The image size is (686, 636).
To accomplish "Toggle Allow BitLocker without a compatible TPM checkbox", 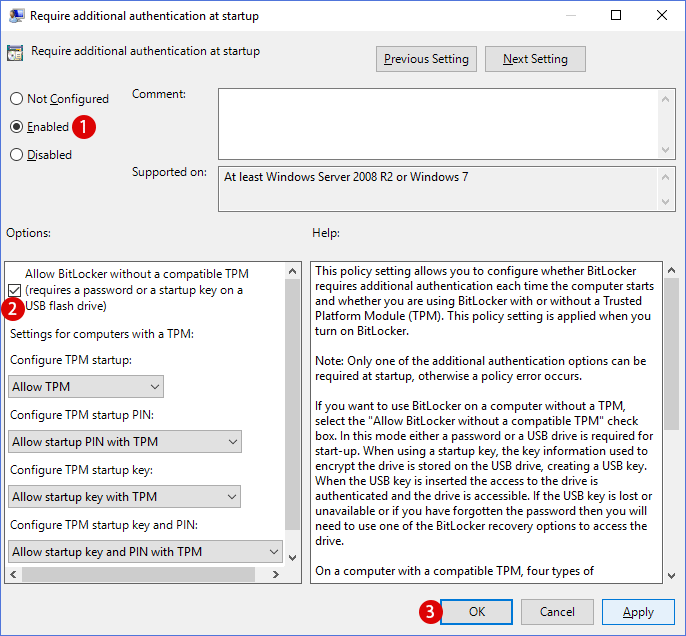I will [x=14, y=290].
